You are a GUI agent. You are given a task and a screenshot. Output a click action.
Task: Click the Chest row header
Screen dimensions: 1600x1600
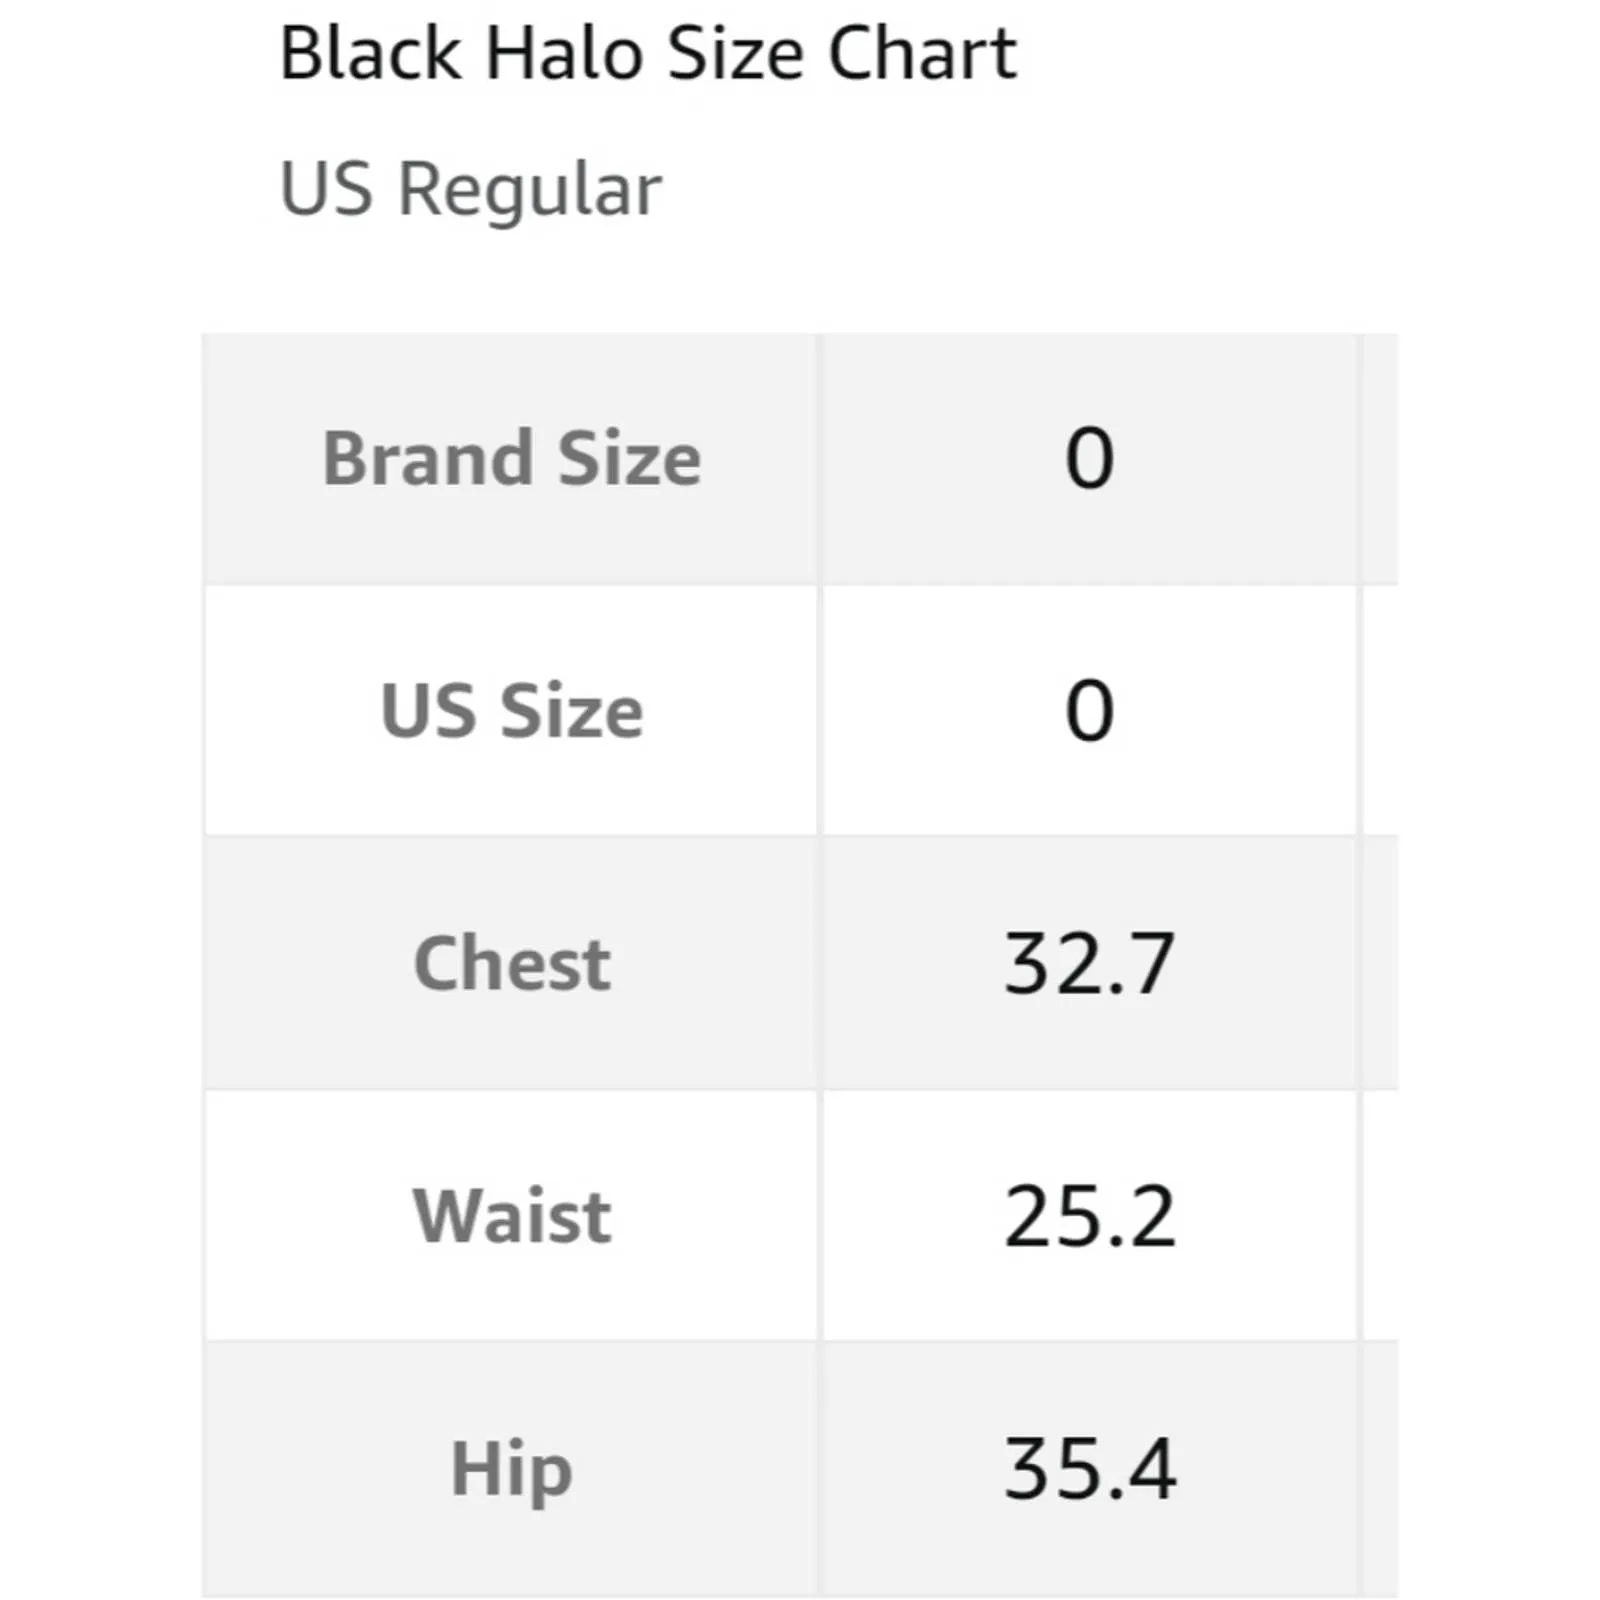tap(511, 963)
